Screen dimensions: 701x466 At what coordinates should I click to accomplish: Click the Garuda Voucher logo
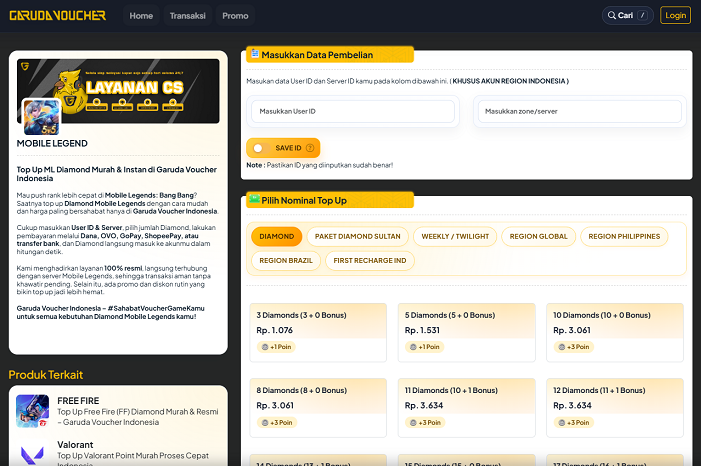coord(58,16)
